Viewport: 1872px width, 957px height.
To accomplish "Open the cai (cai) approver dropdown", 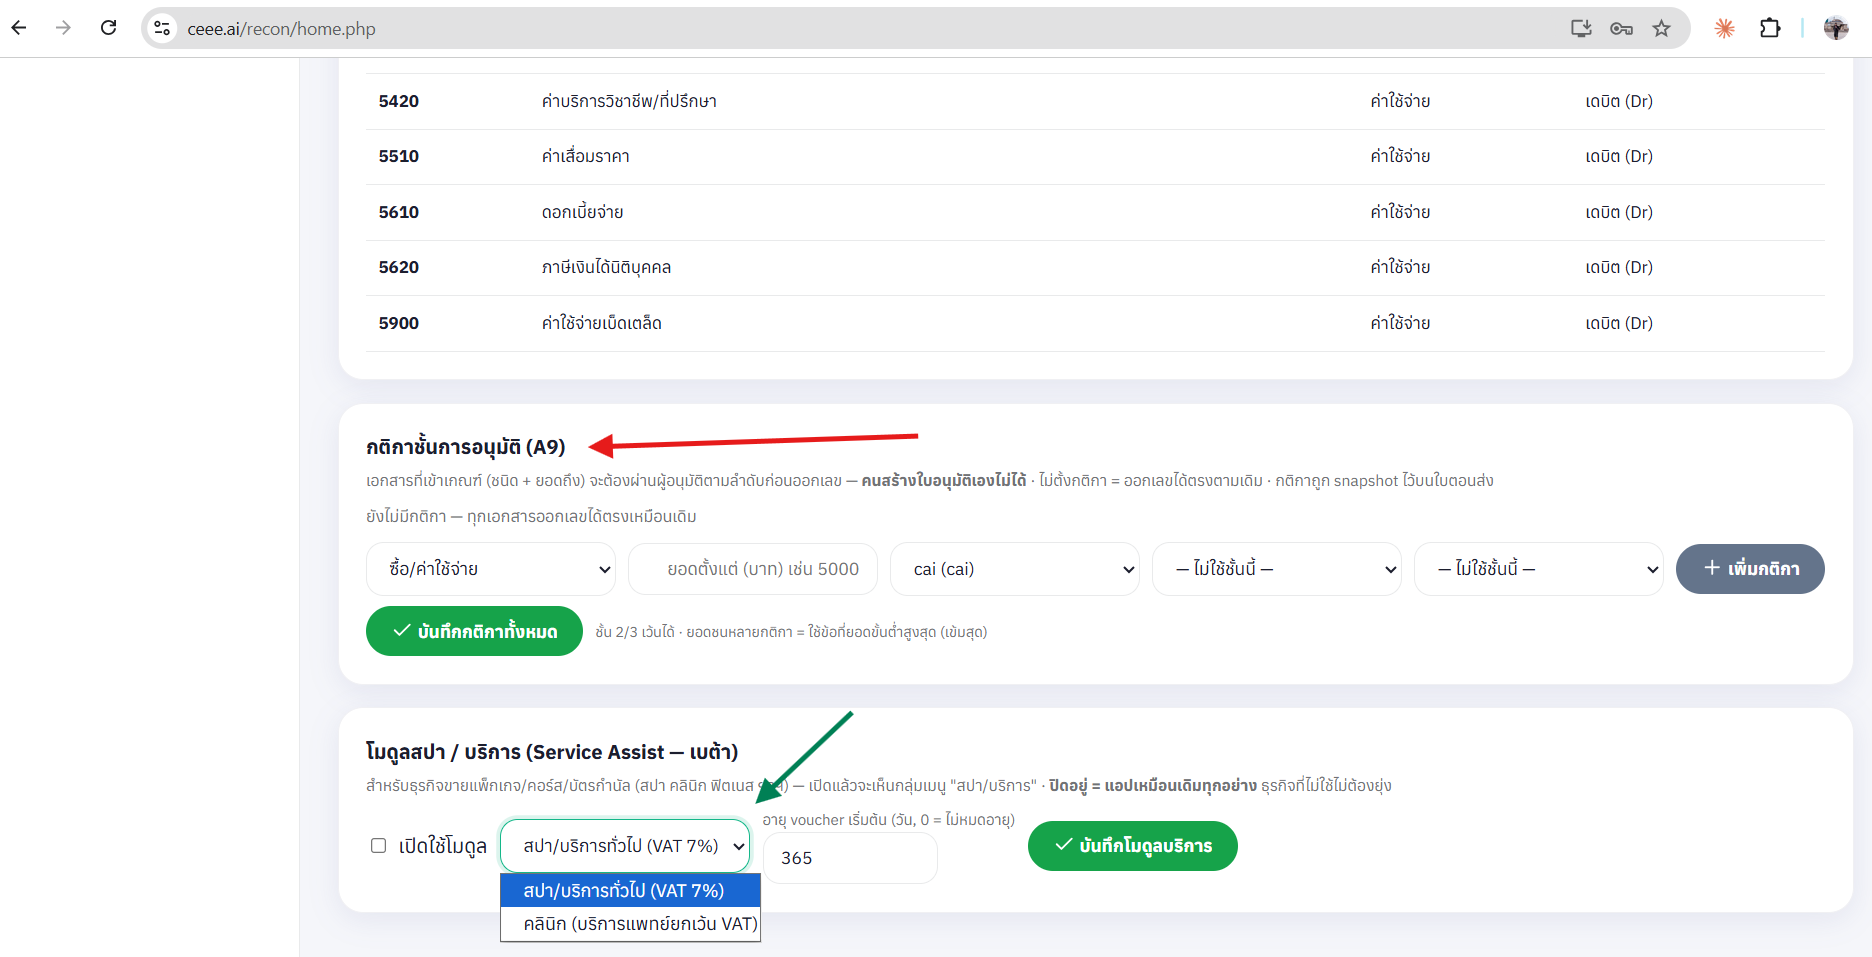I will click(x=1015, y=569).
